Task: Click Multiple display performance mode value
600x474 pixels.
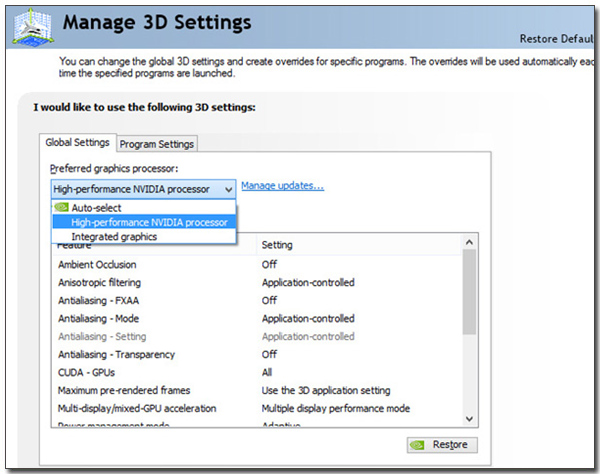Action: [336, 408]
